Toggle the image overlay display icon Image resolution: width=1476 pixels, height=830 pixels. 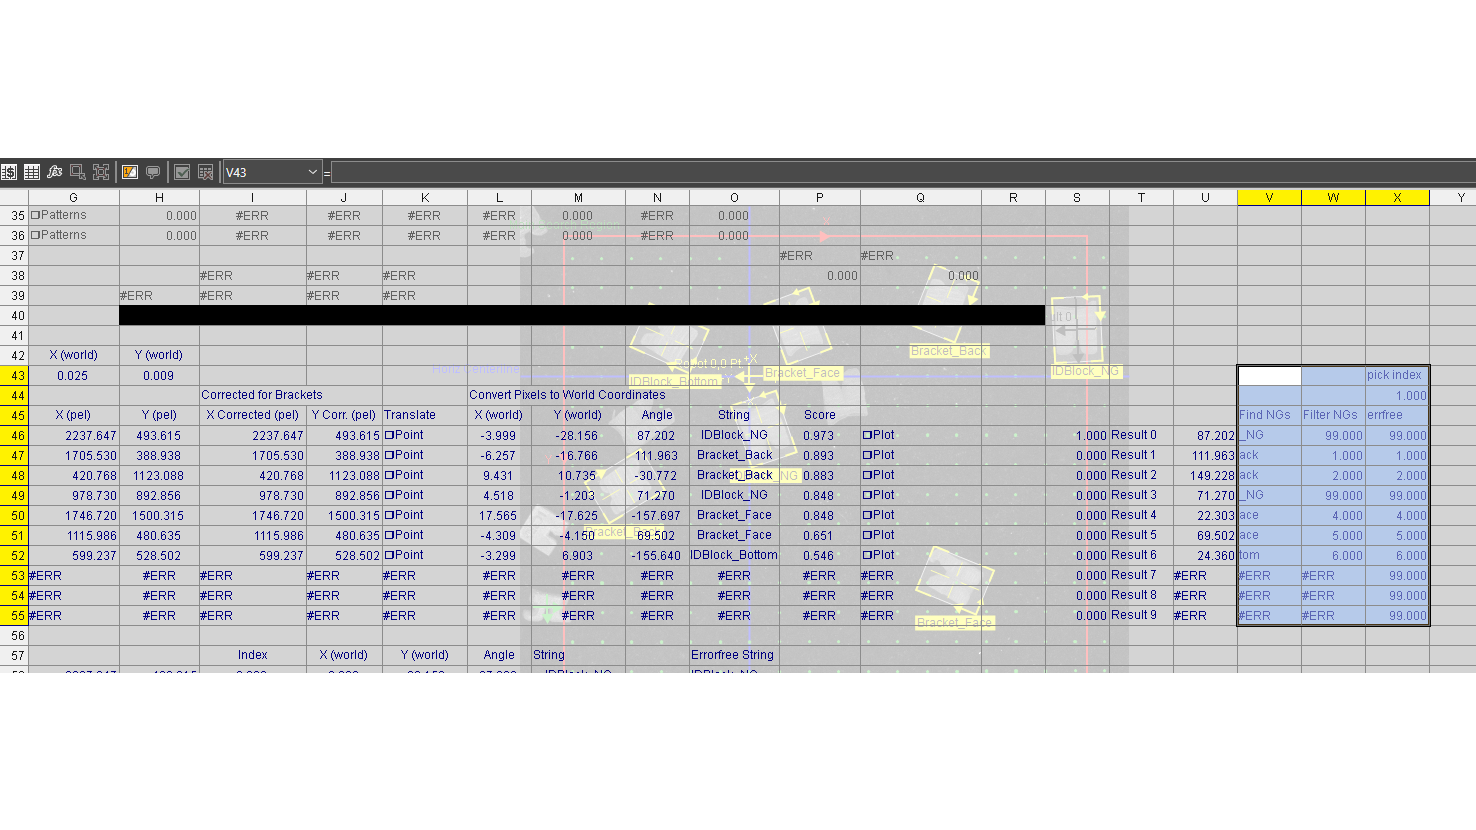coord(128,172)
